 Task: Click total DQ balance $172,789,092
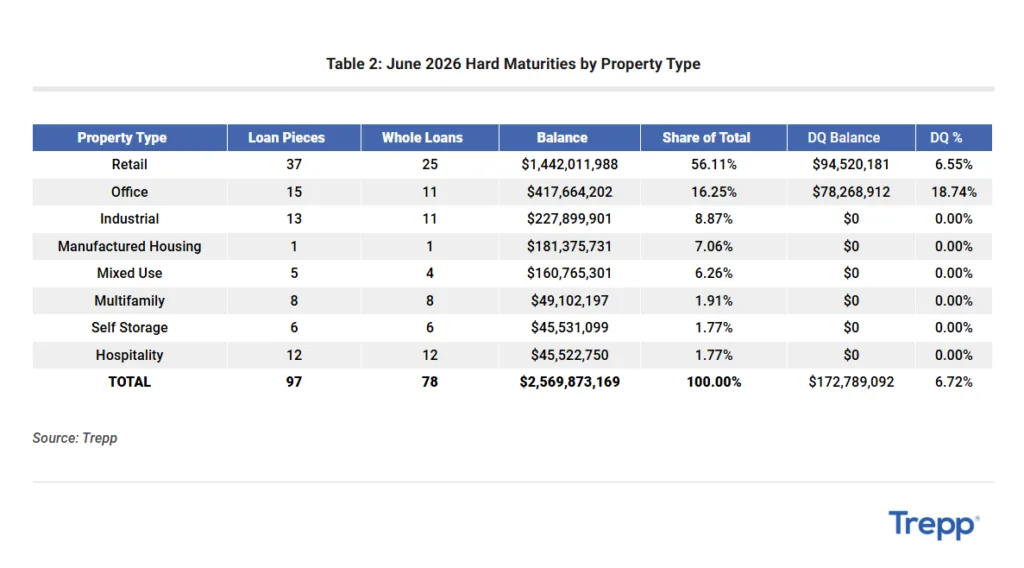pos(851,382)
